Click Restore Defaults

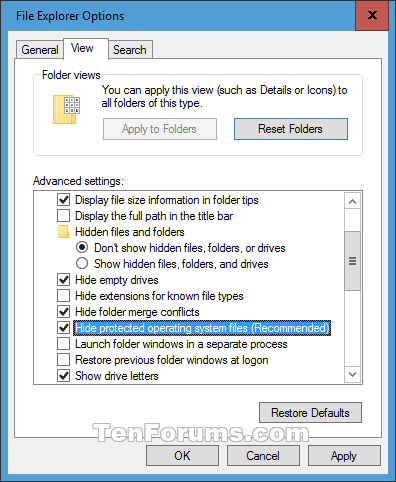point(310,413)
